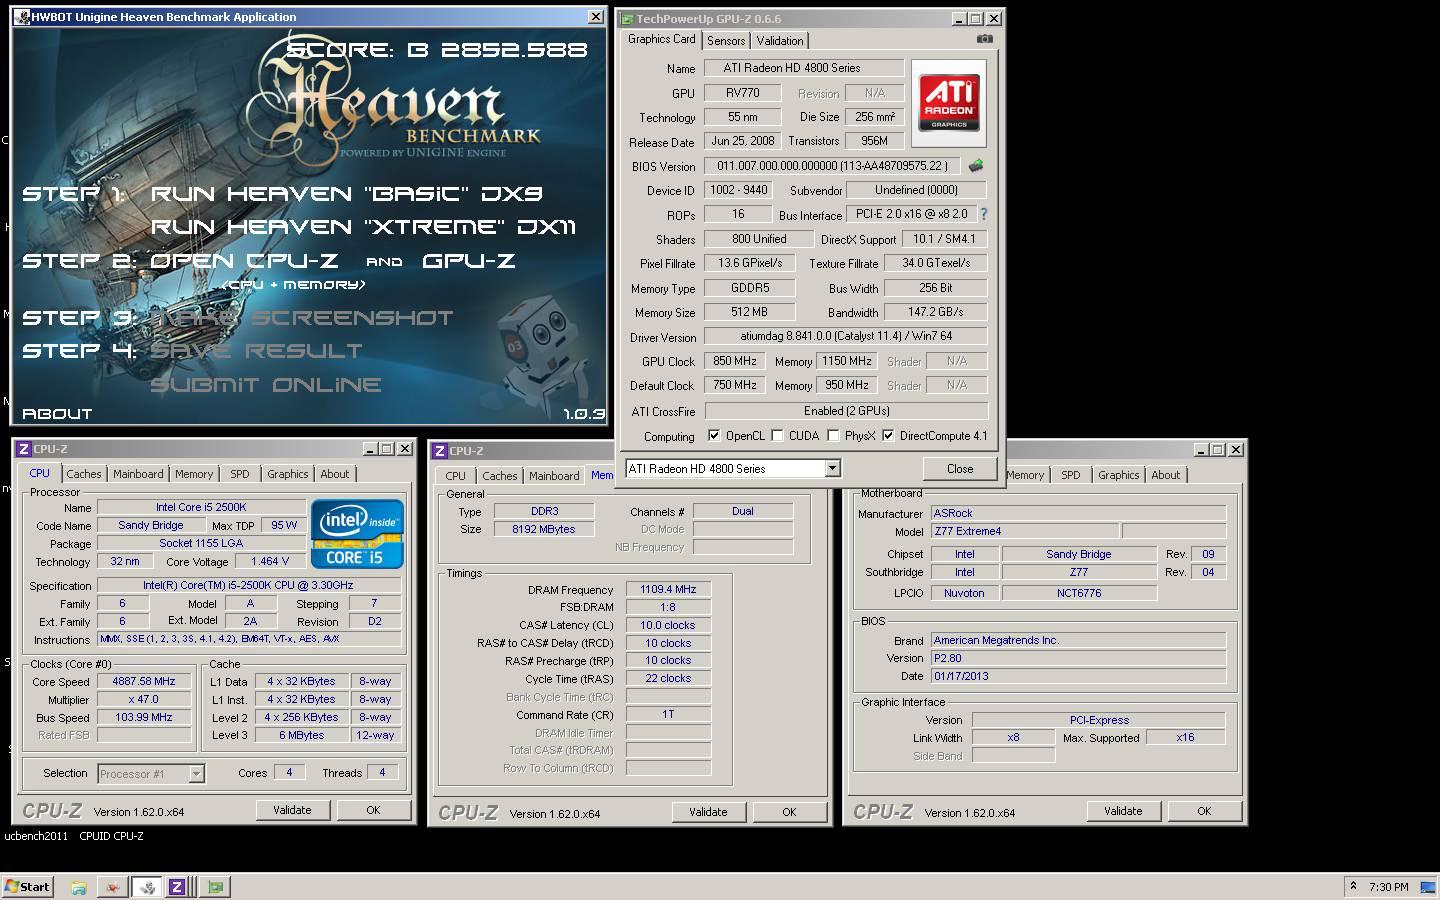The image size is (1440, 900).
Task: Click Run Heaven "Basic" DX9
Action: (x=347, y=194)
